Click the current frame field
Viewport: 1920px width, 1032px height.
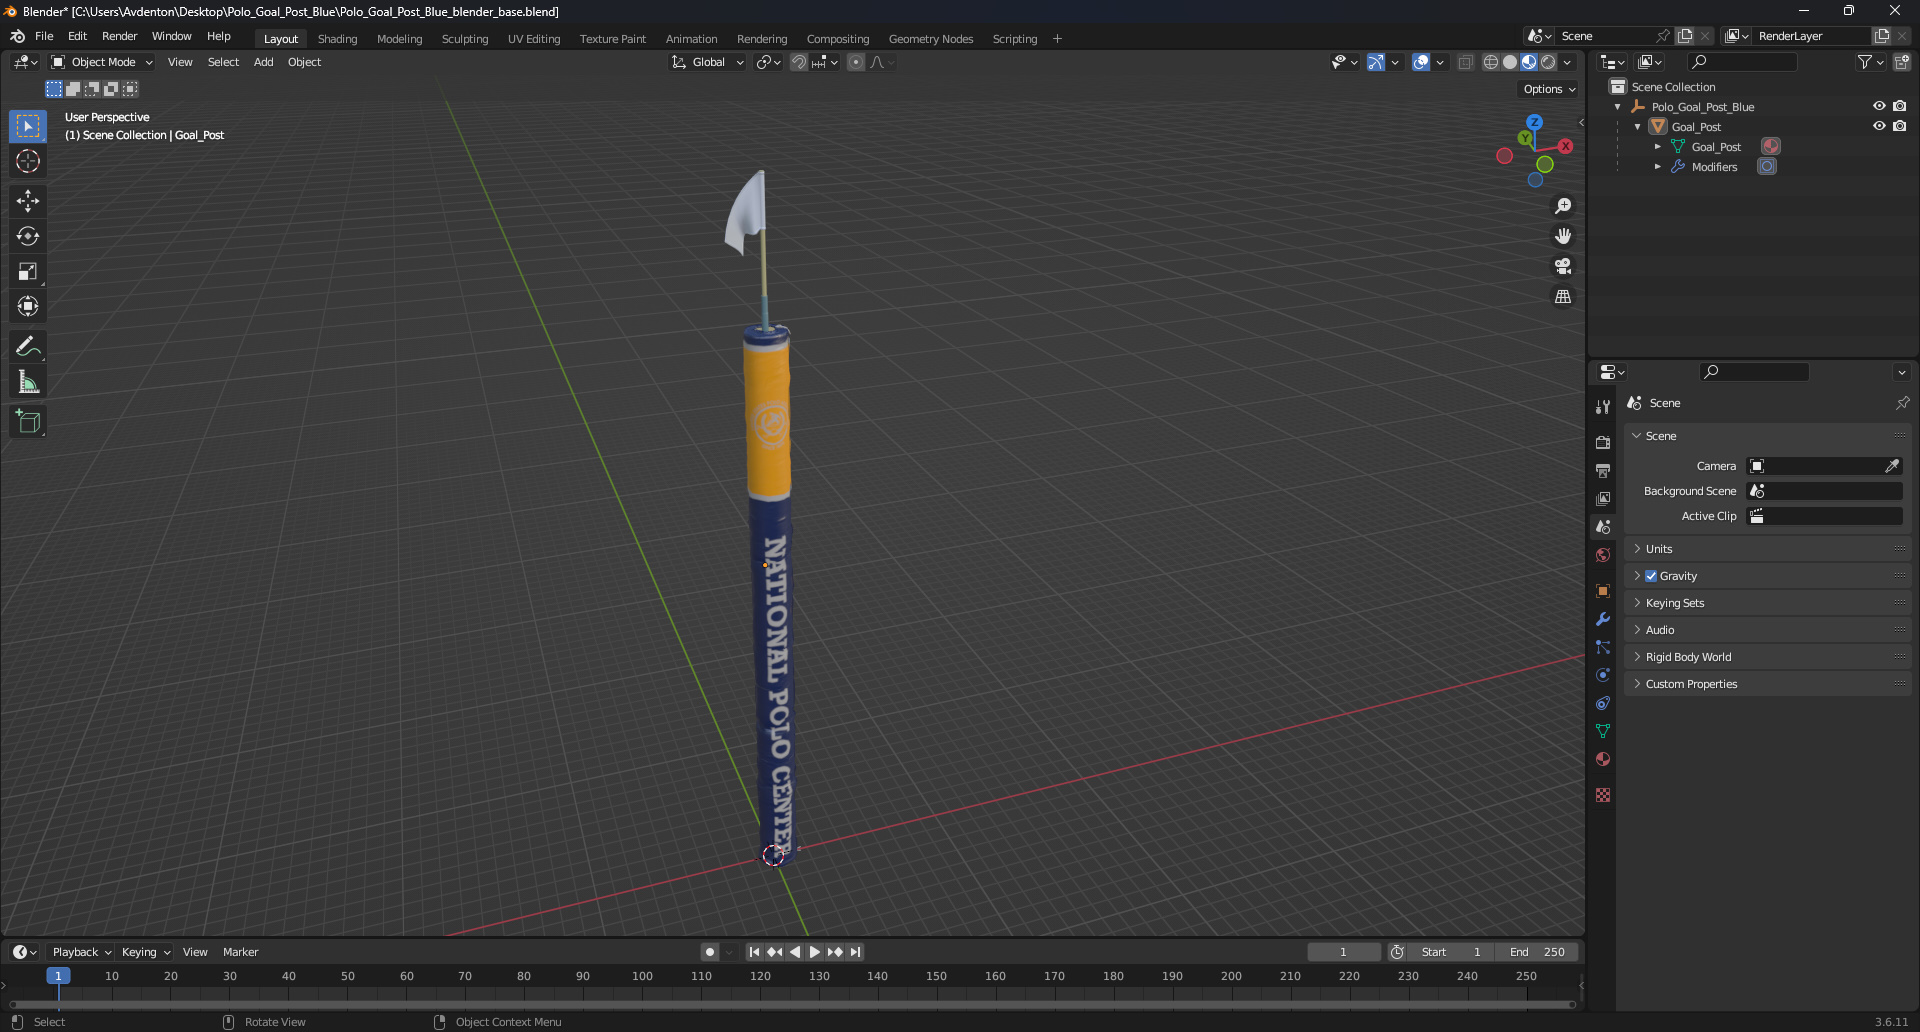(x=1343, y=952)
